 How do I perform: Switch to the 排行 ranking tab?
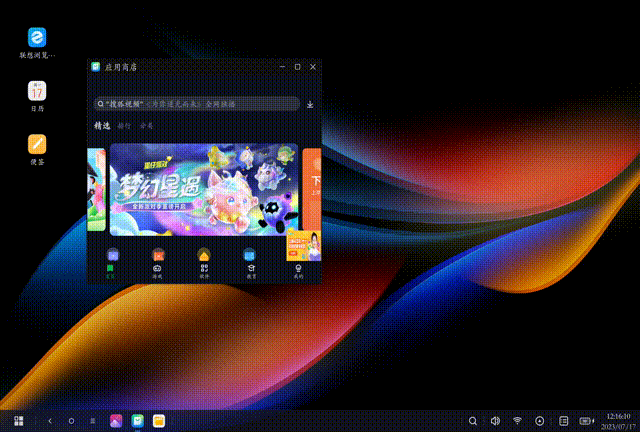click(x=124, y=126)
